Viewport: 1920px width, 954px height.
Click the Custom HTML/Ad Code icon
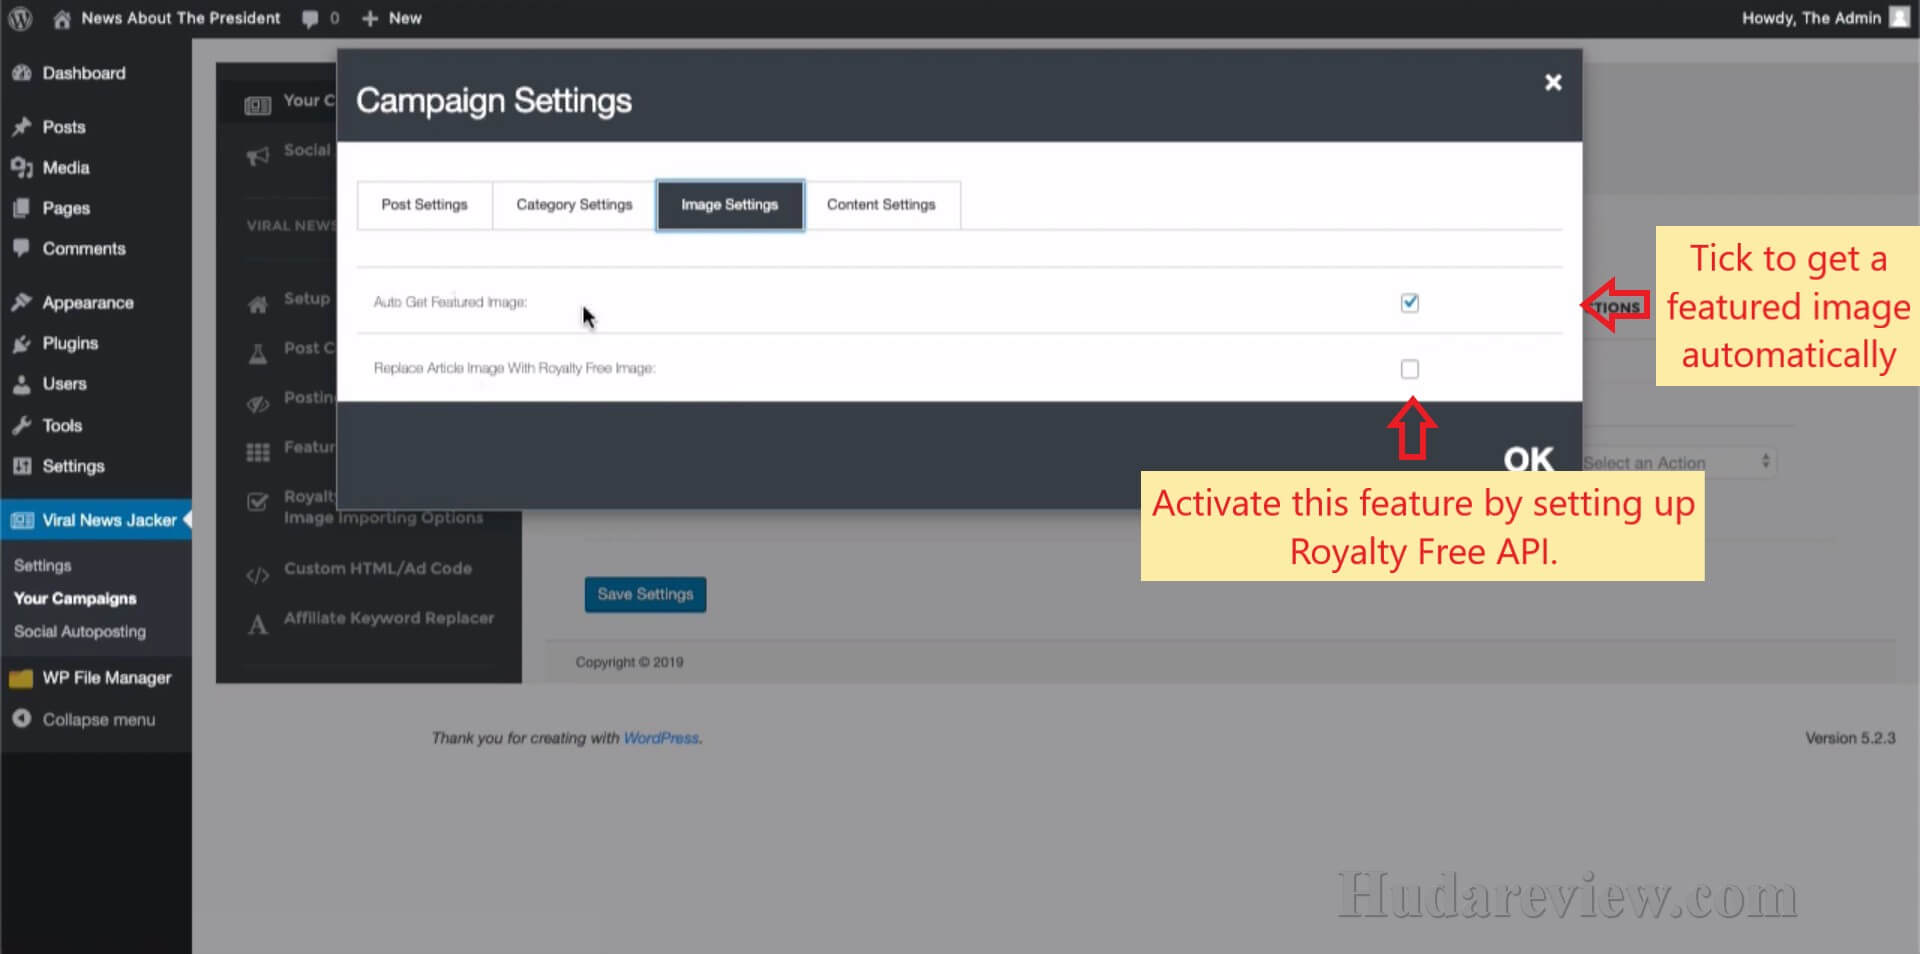tap(258, 575)
